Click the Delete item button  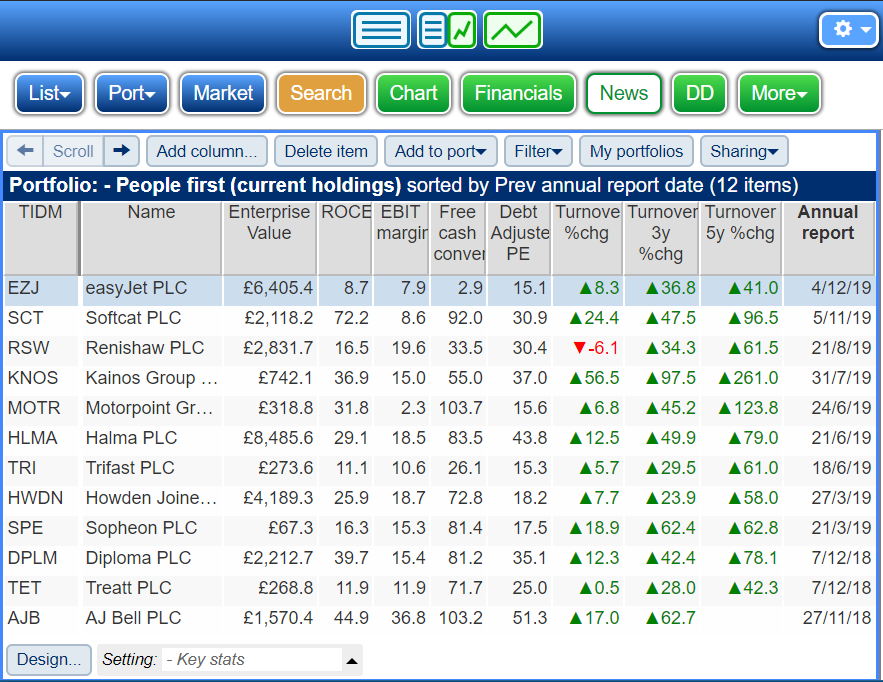325,151
